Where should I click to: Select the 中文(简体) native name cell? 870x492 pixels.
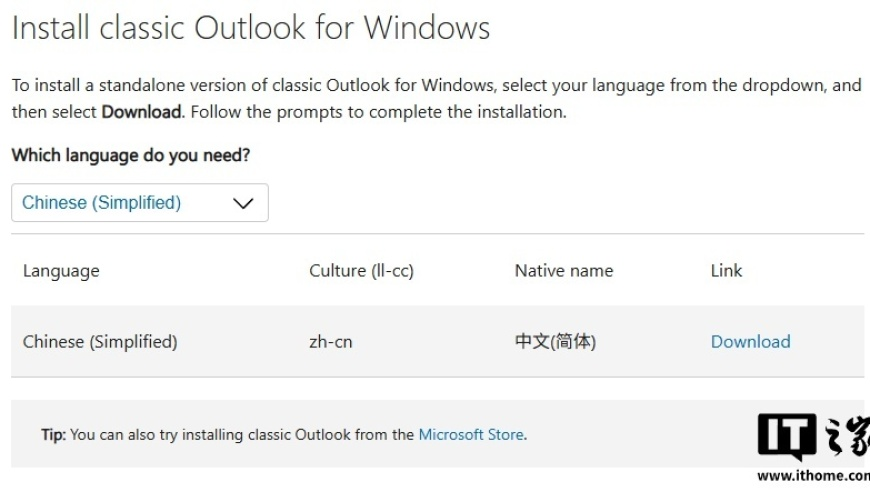[555, 342]
